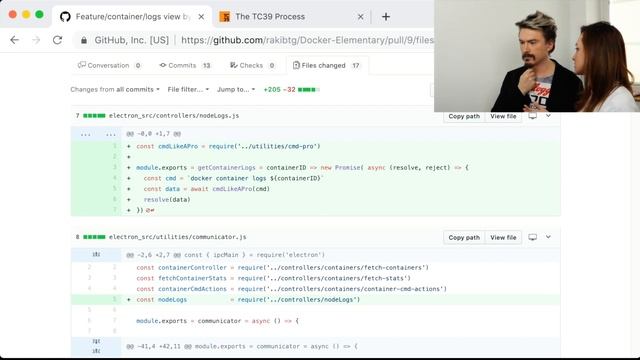Open a new browser tab with the plus icon
The width and height of the screenshot is (640, 360).
coord(386,17)
